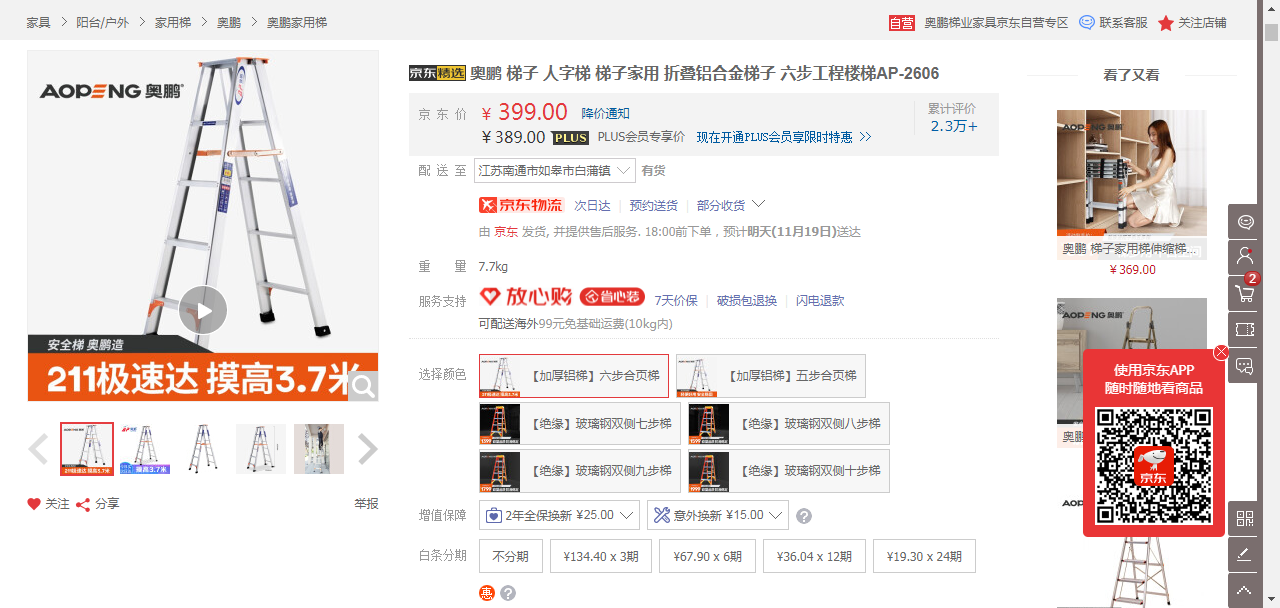Select ¥19.30 x 24期 installment option
The image size is (1280, 608).
click(x=924, y=556)
